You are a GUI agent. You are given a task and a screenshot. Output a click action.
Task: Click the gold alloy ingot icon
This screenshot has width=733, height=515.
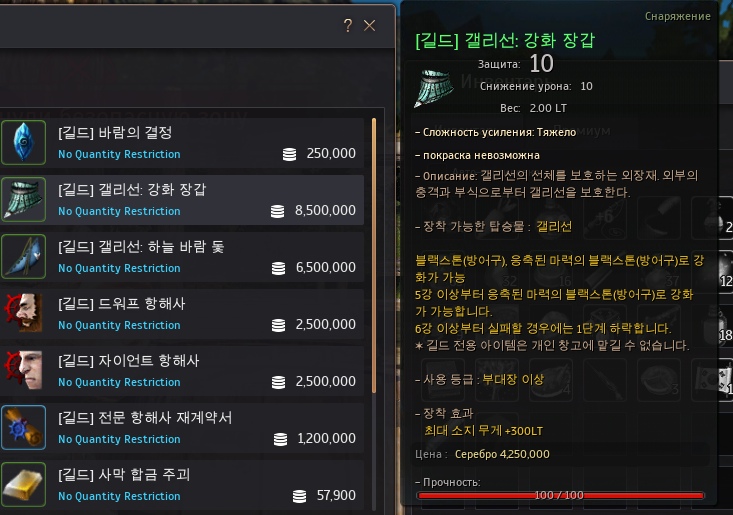point(23,484)
